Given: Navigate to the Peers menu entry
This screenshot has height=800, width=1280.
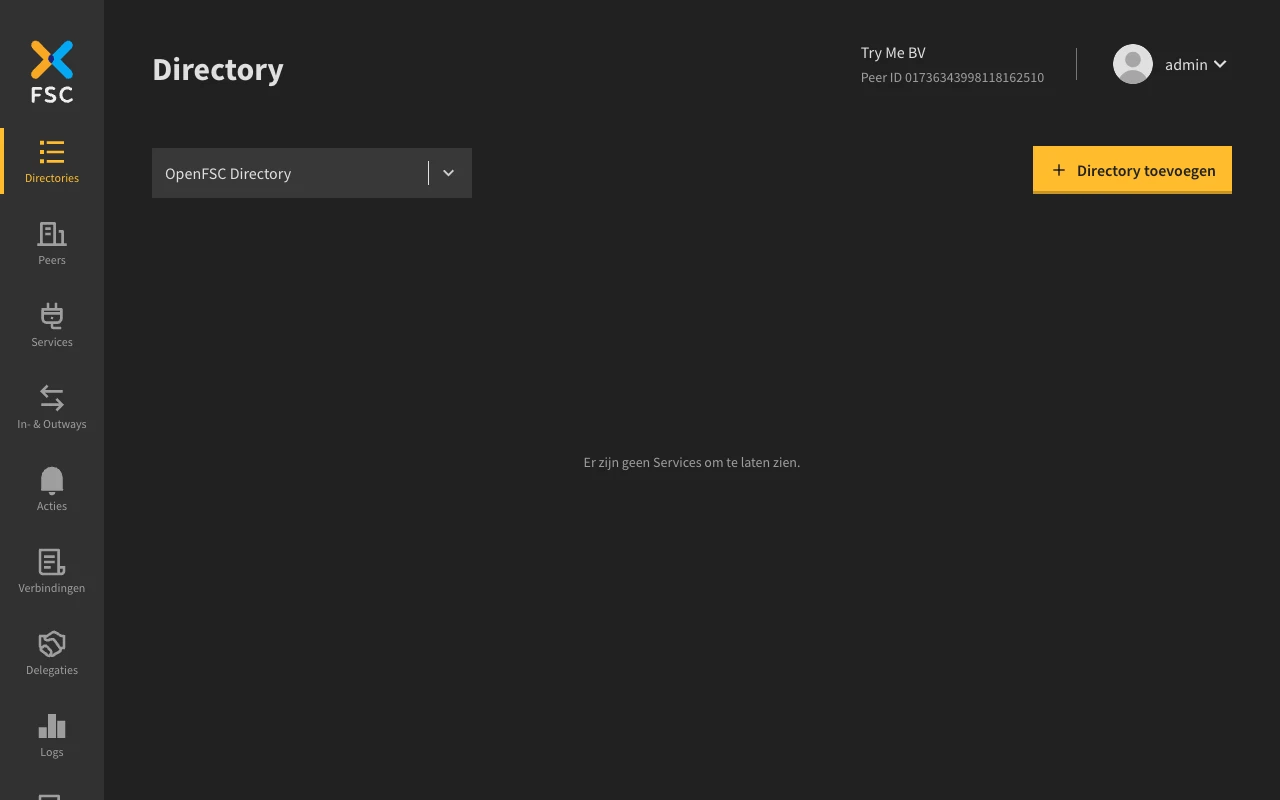Looking at the screenshot, I should [x=51, y=243].
